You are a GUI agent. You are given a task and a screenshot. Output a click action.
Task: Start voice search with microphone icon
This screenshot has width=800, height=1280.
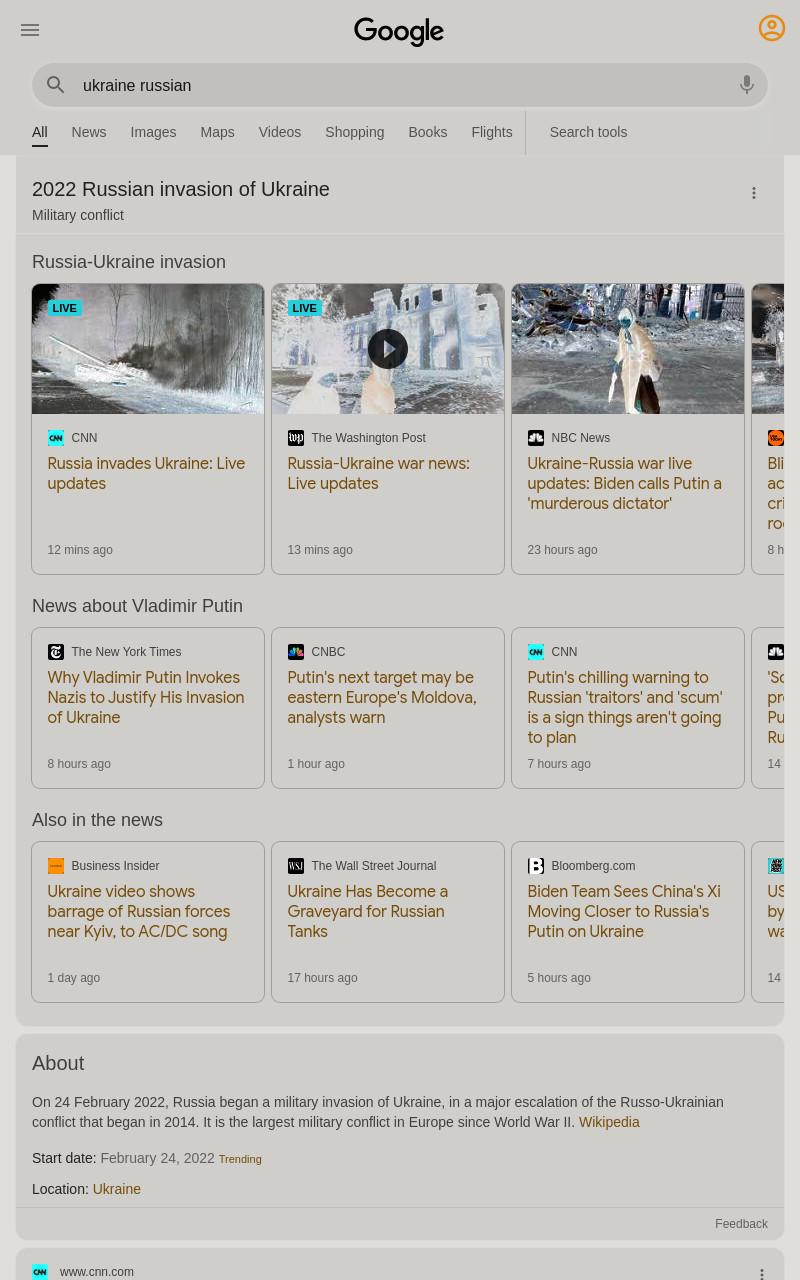click(x=747, y=86)
